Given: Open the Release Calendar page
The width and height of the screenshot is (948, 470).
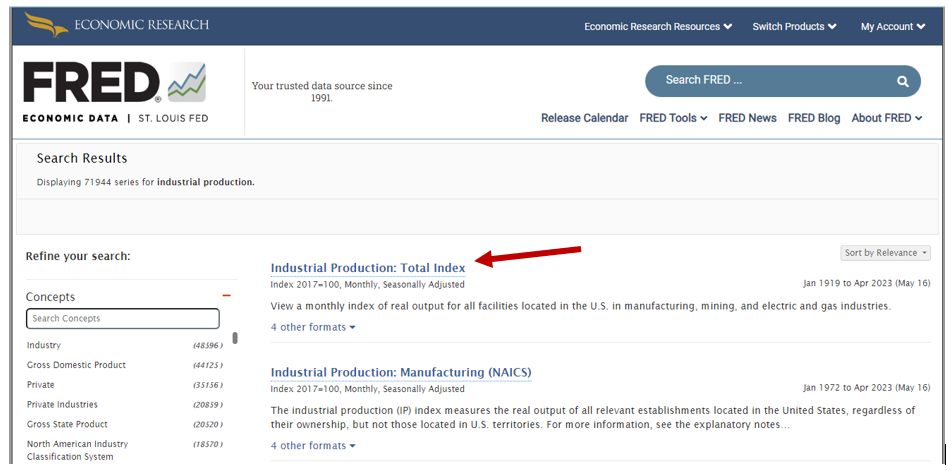Looking at the screenshot, I should point(585,118).
